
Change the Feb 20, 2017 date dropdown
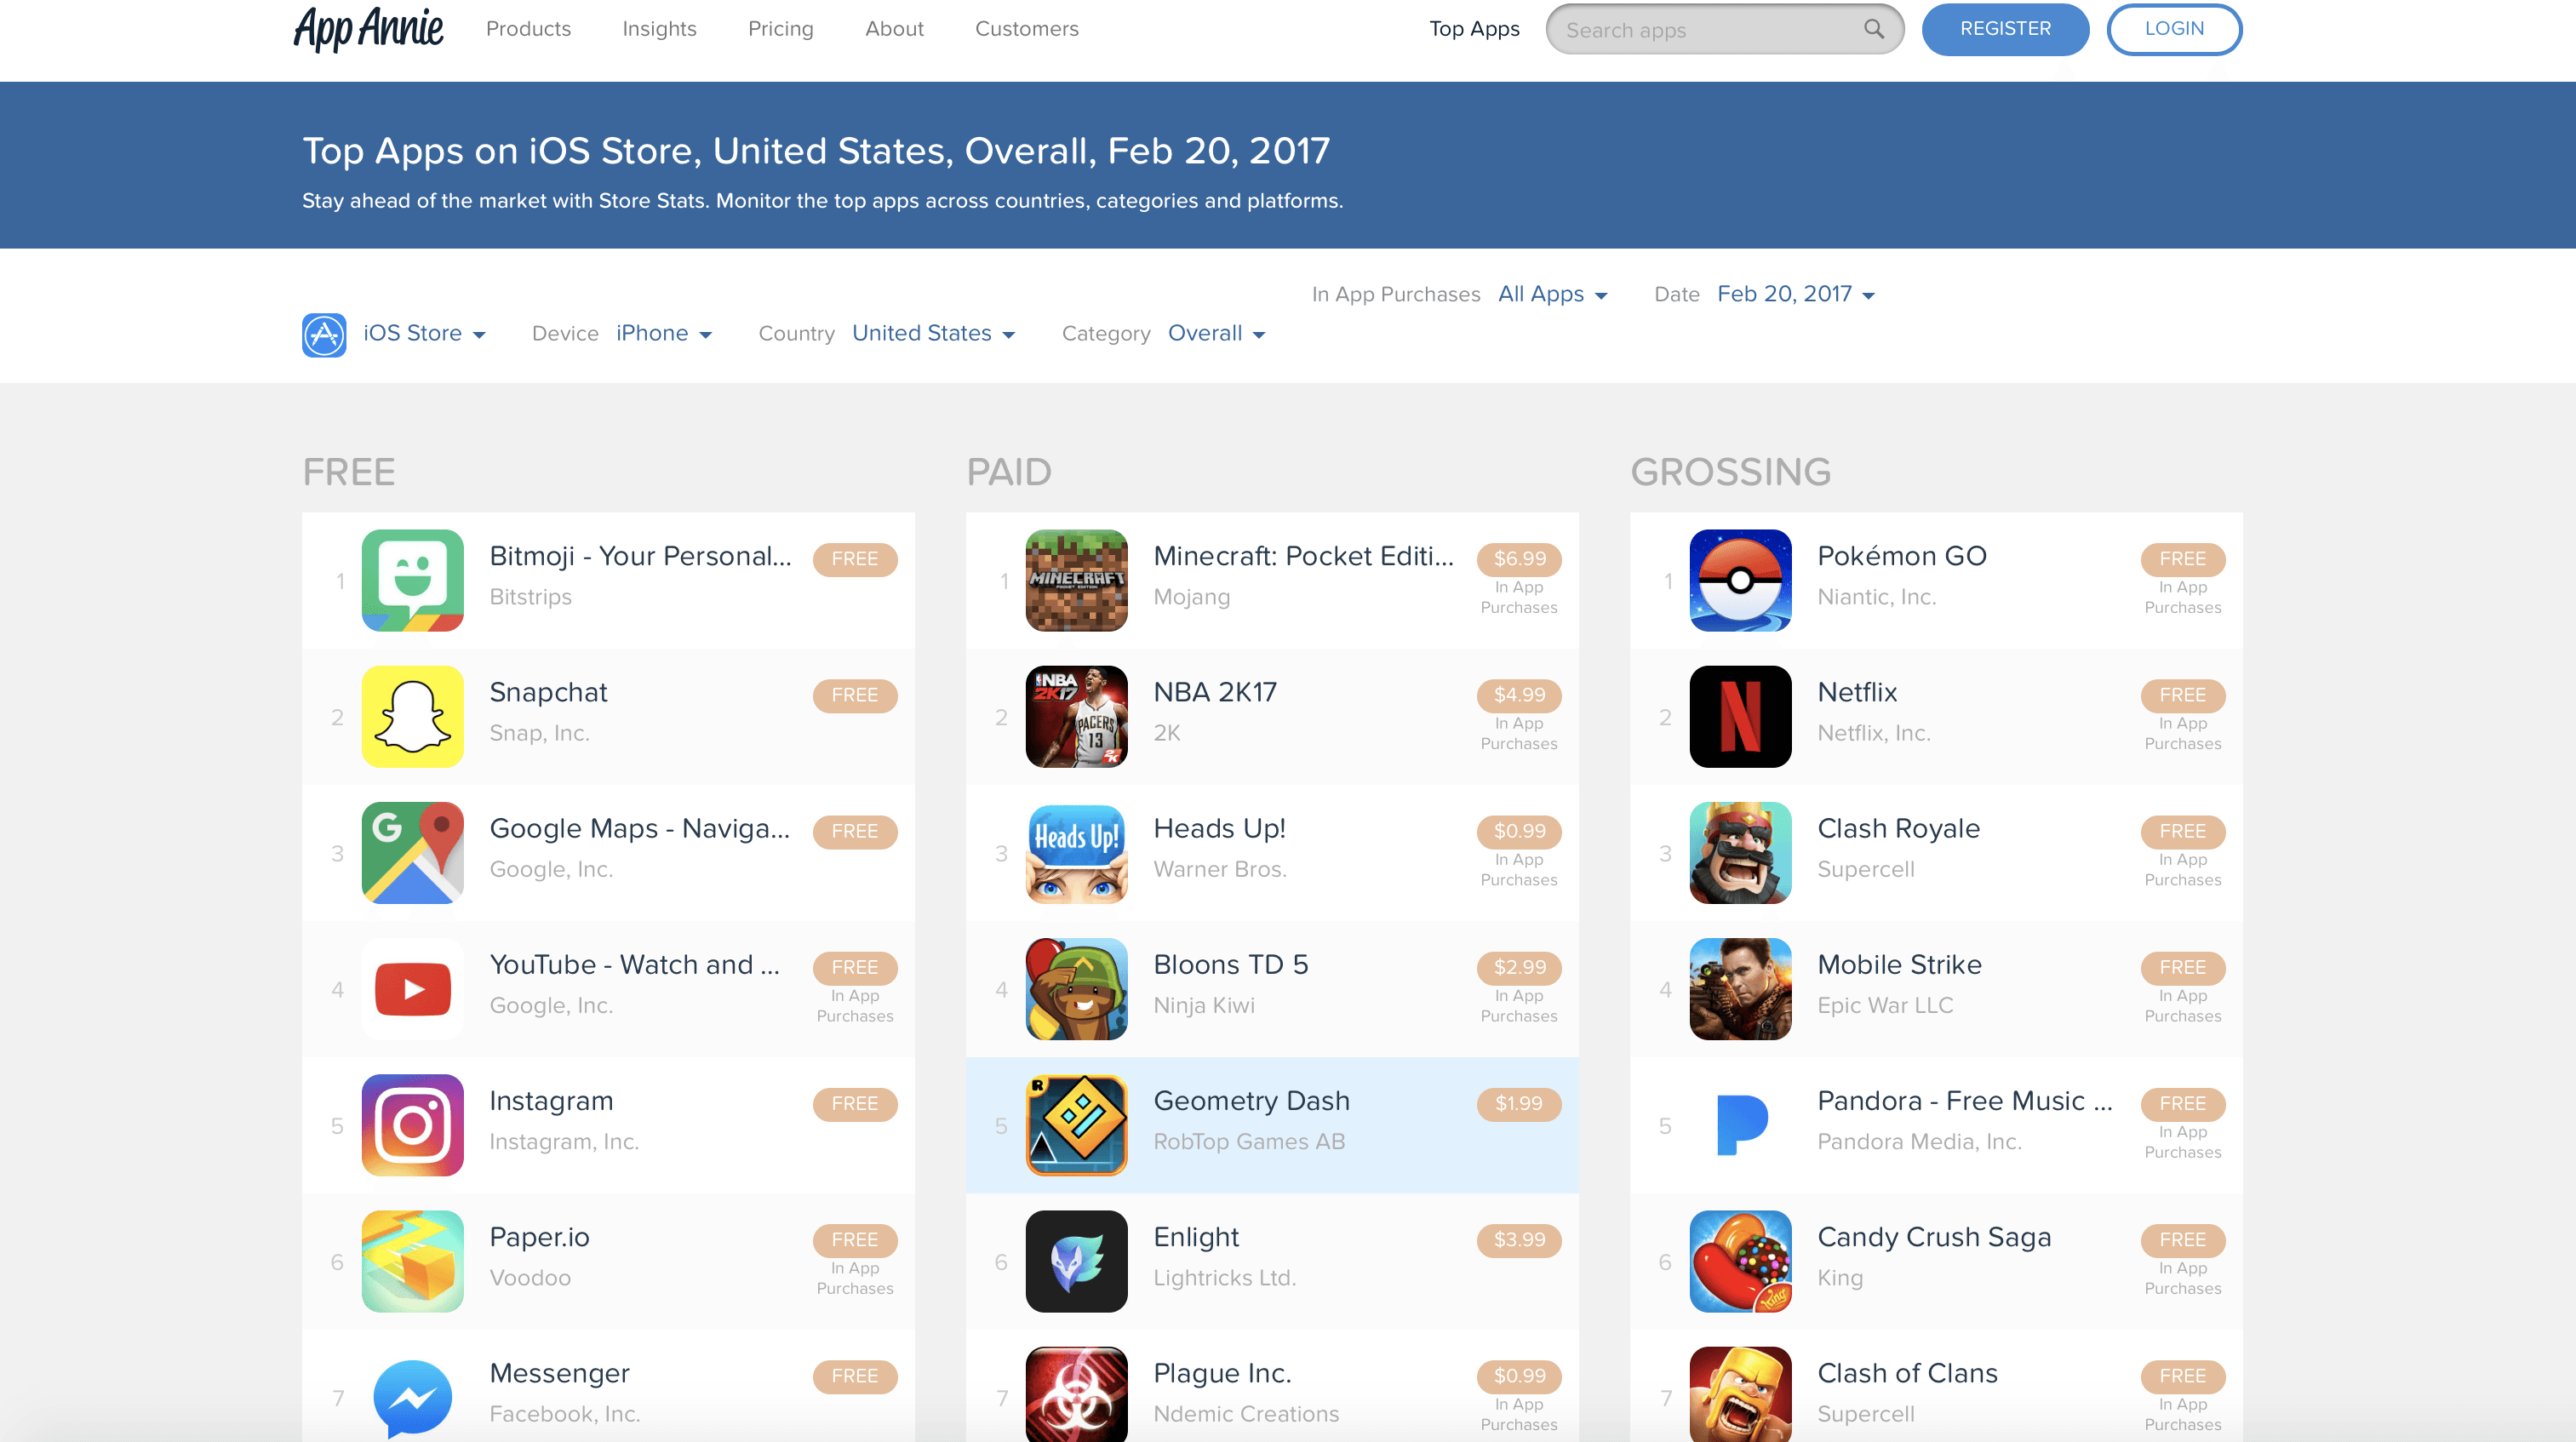coord(1796,294)
